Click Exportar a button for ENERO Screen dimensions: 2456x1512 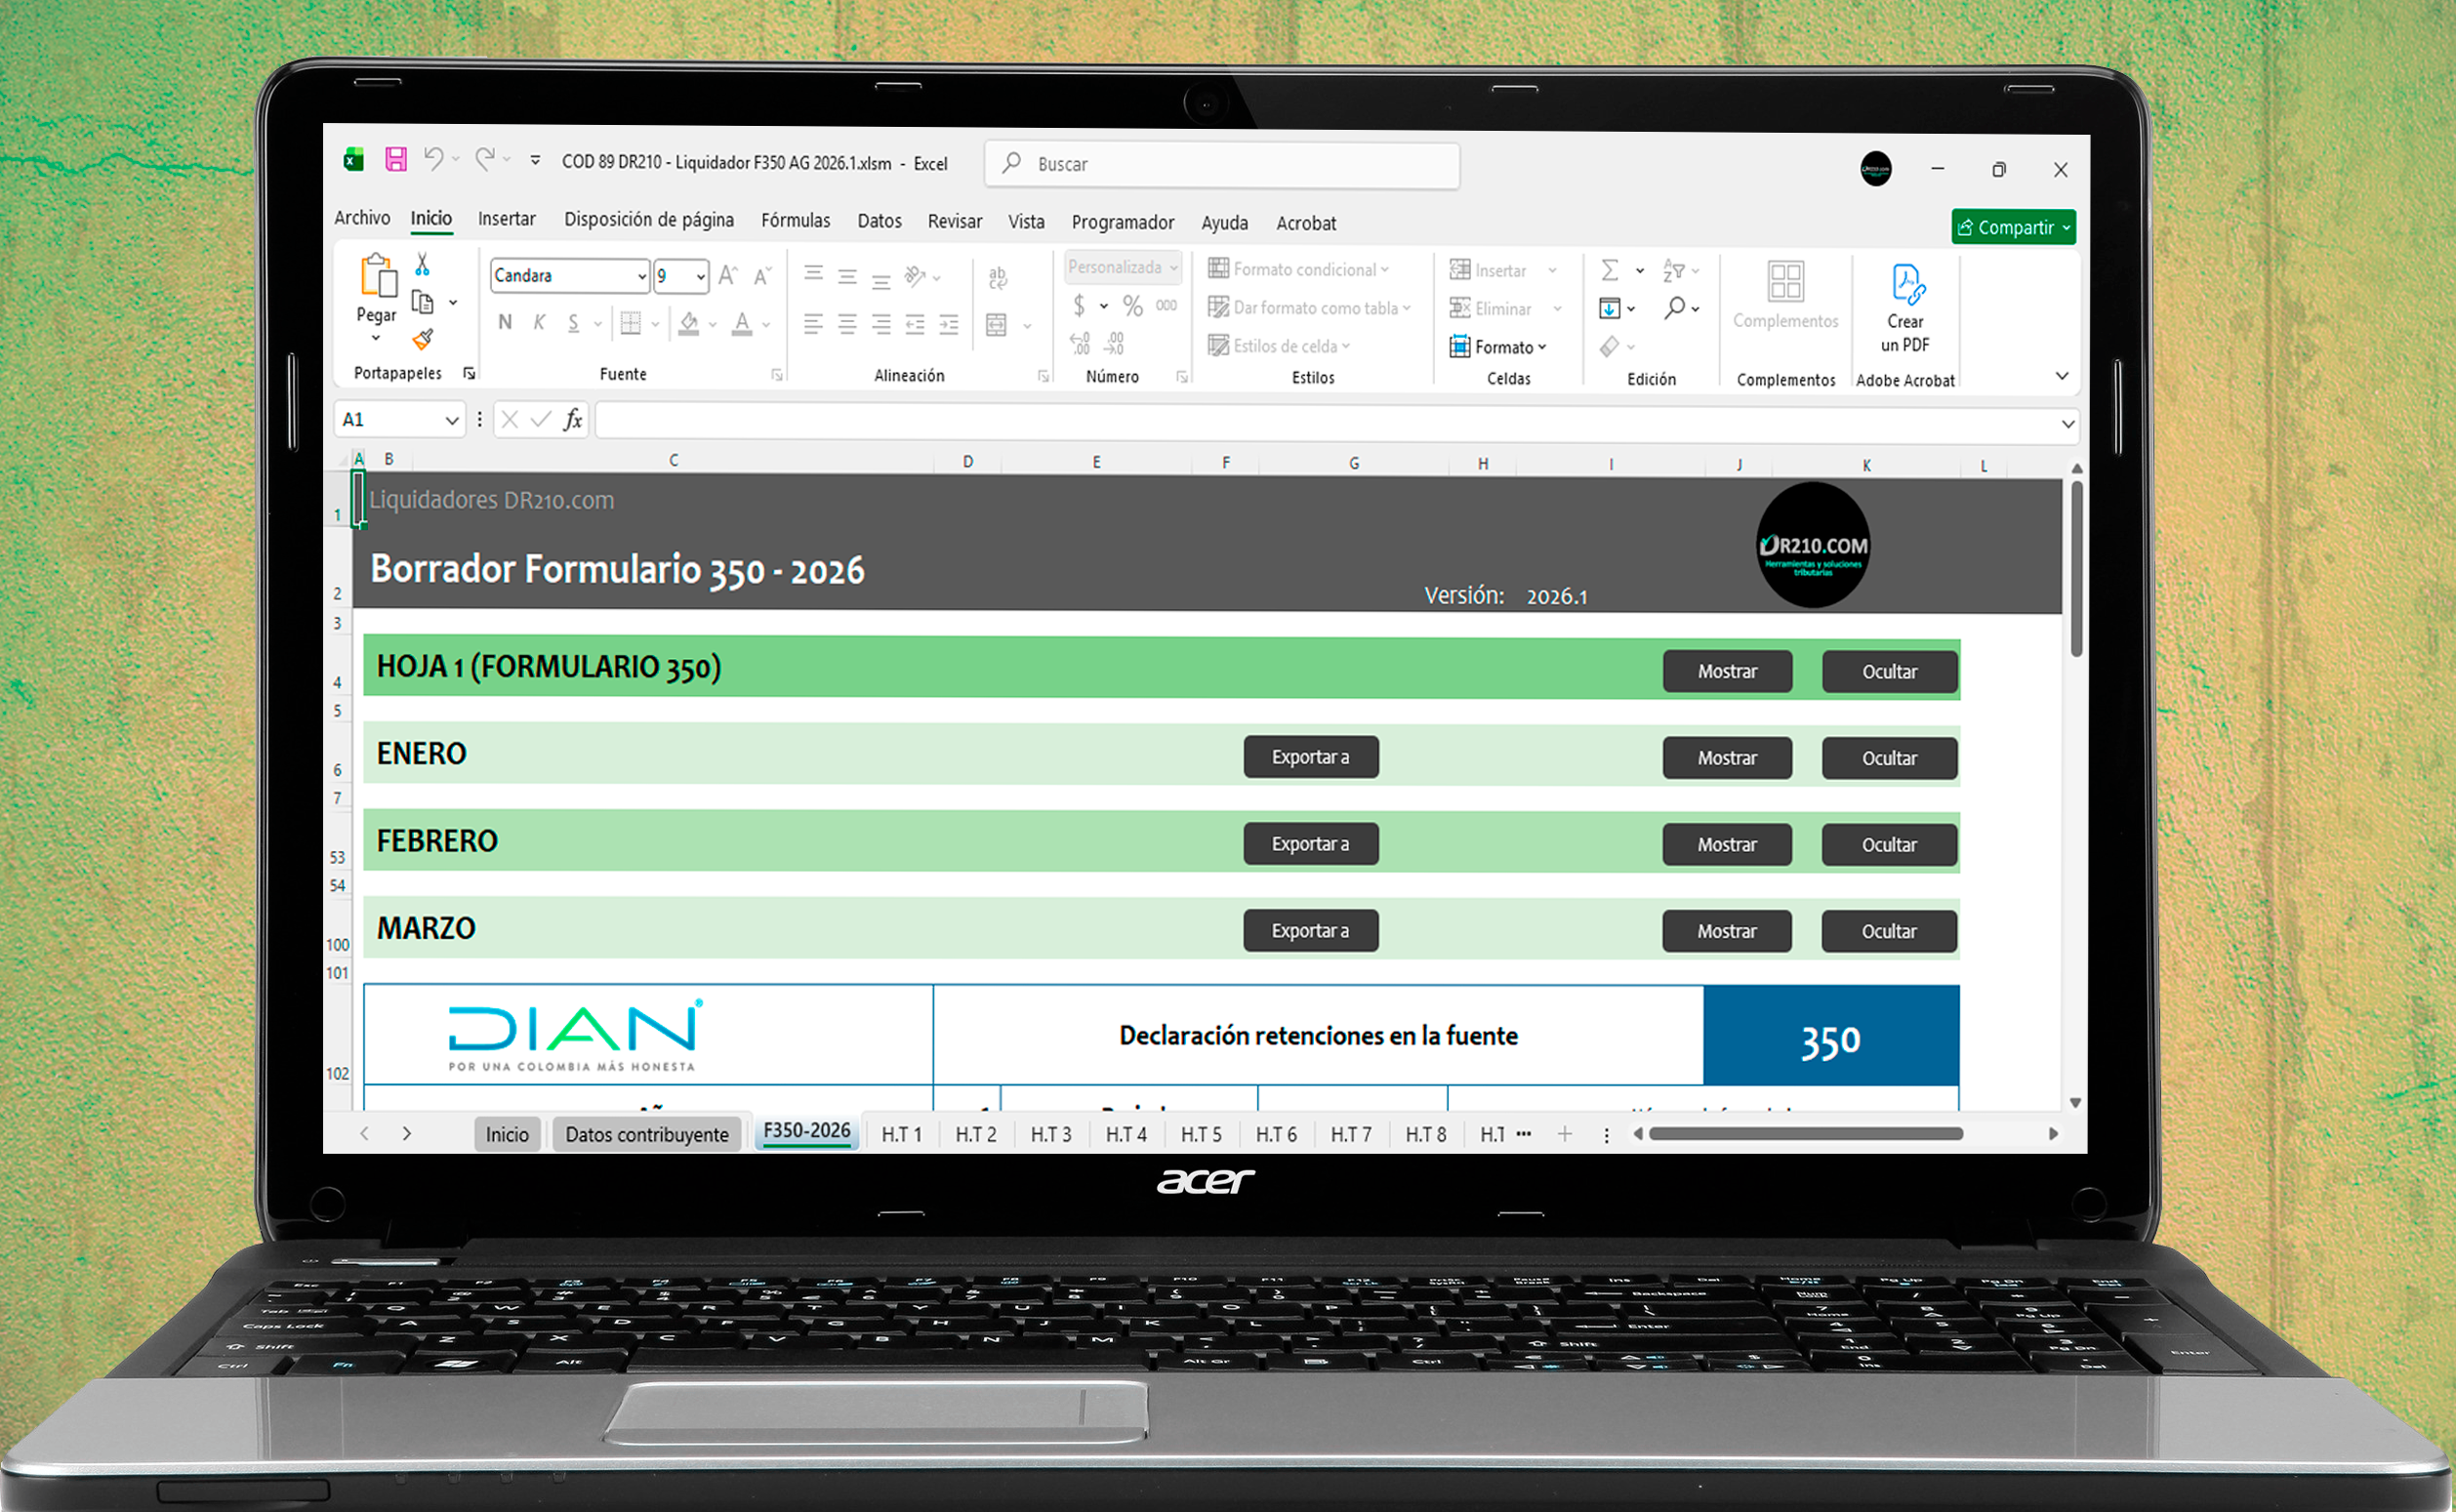pyautogui.click(x=1310, y=757)
